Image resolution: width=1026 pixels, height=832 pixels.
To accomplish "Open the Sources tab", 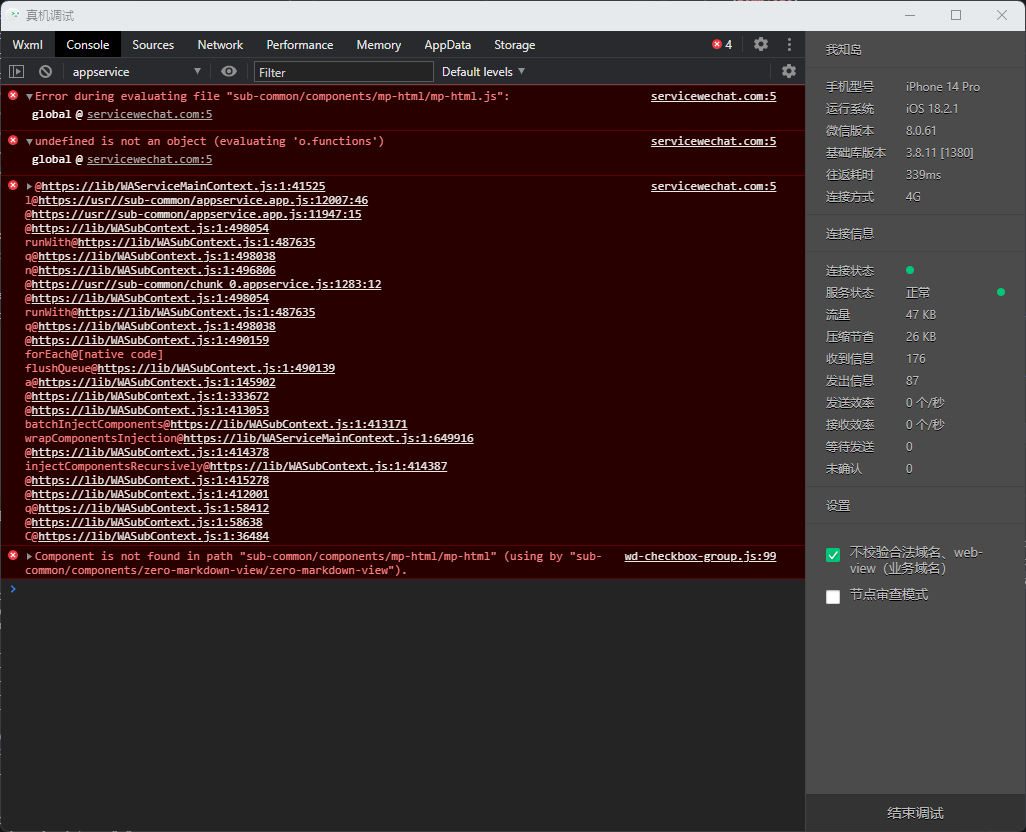I will coord(153,44).
